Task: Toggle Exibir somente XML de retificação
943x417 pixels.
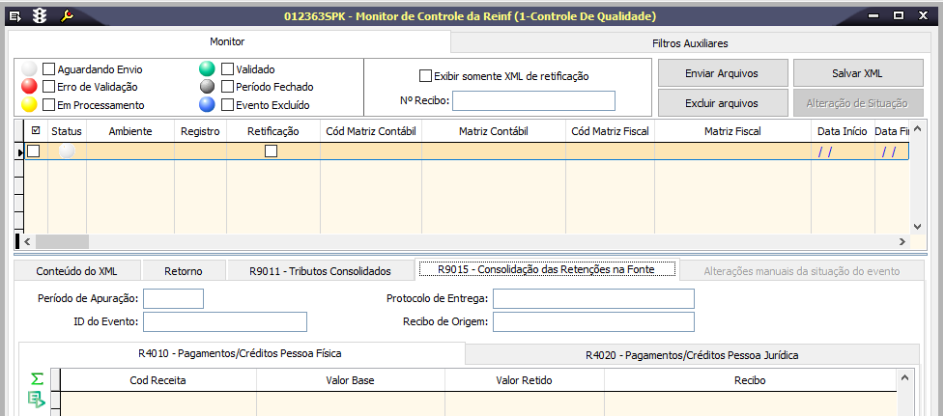Action: (426, 76)
